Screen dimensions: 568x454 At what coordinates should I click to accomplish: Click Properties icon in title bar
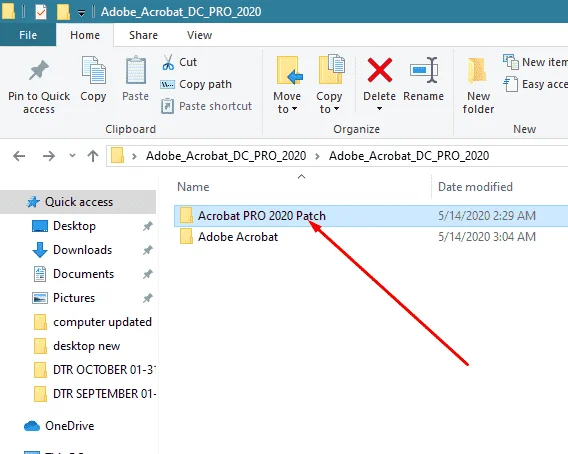41,12
